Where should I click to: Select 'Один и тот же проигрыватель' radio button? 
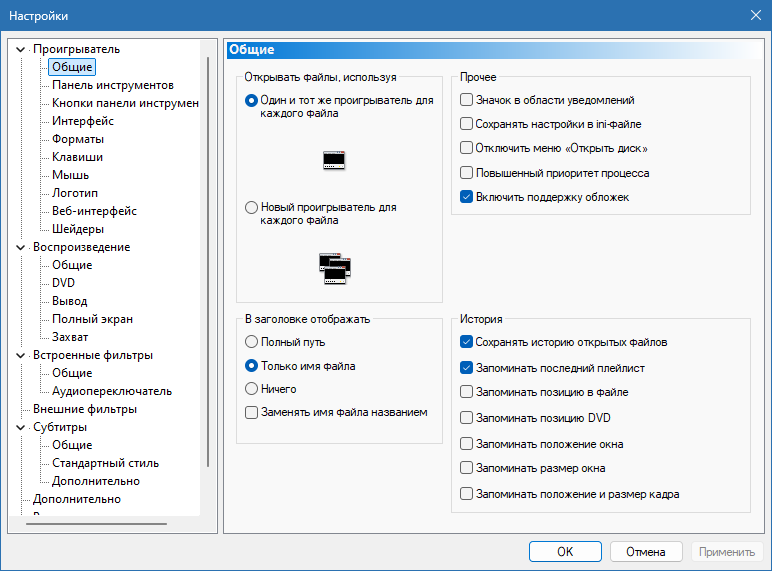pyautogui.click(x=251, y=100)
